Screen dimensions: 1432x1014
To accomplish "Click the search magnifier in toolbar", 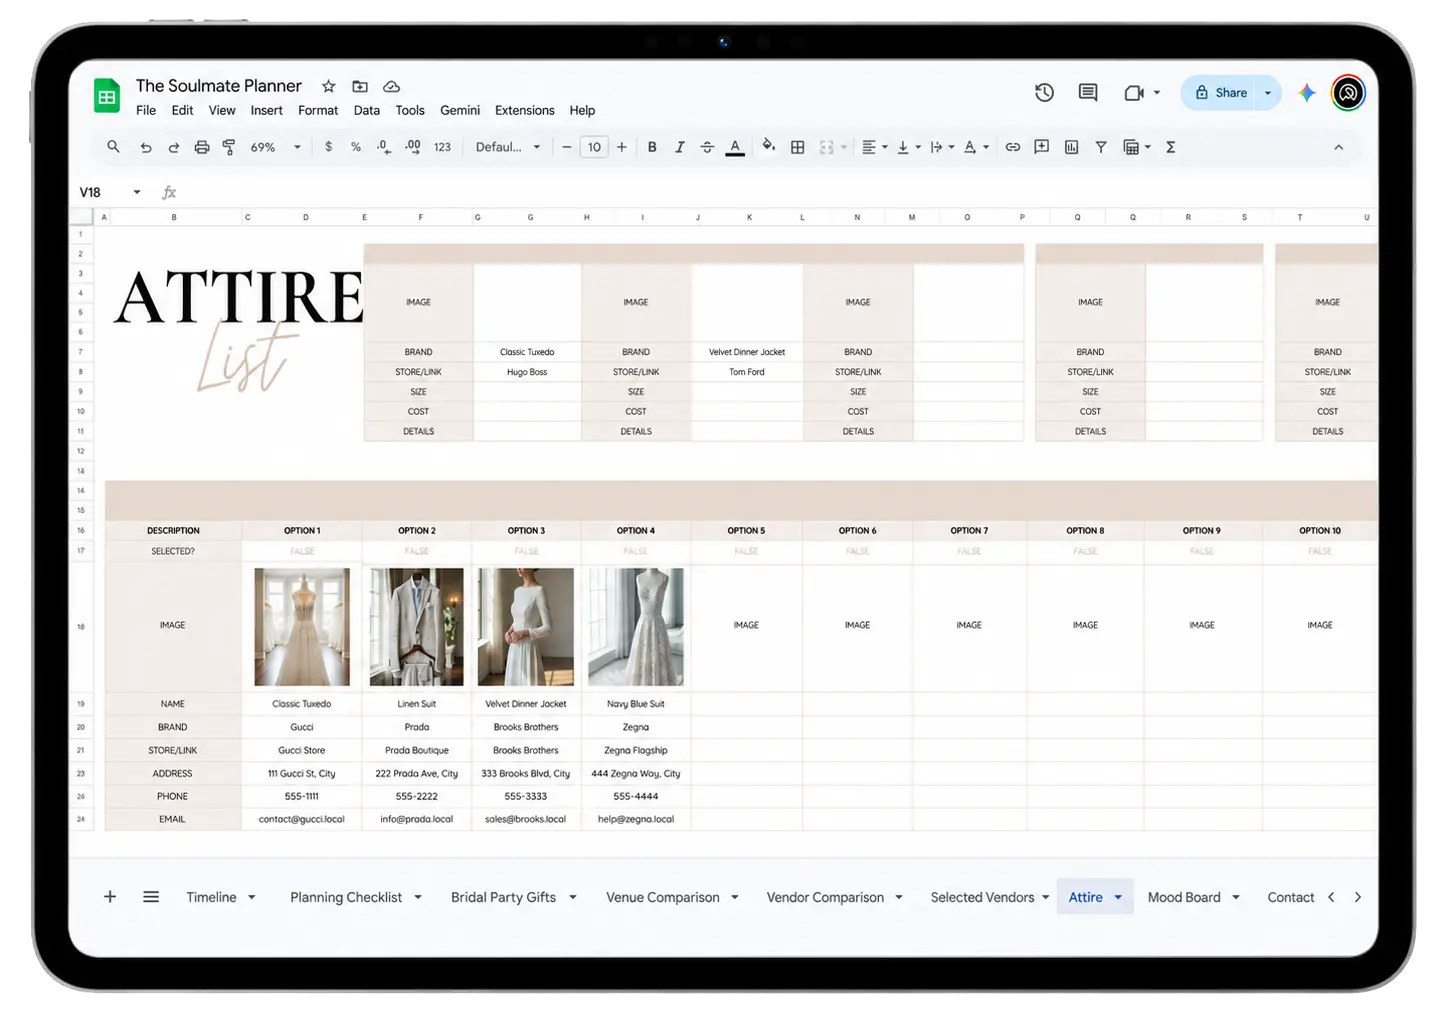I will 113,147.
